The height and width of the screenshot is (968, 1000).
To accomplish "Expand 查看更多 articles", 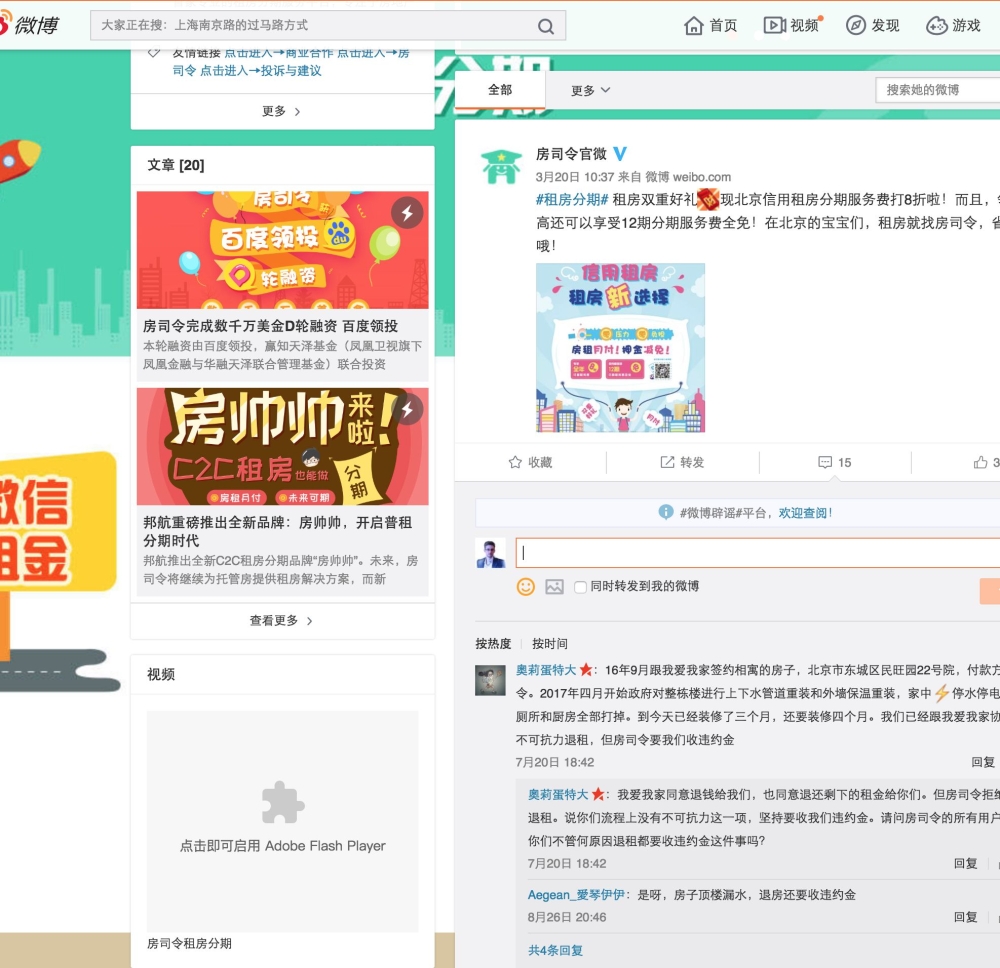I will [x=282, y=620].
